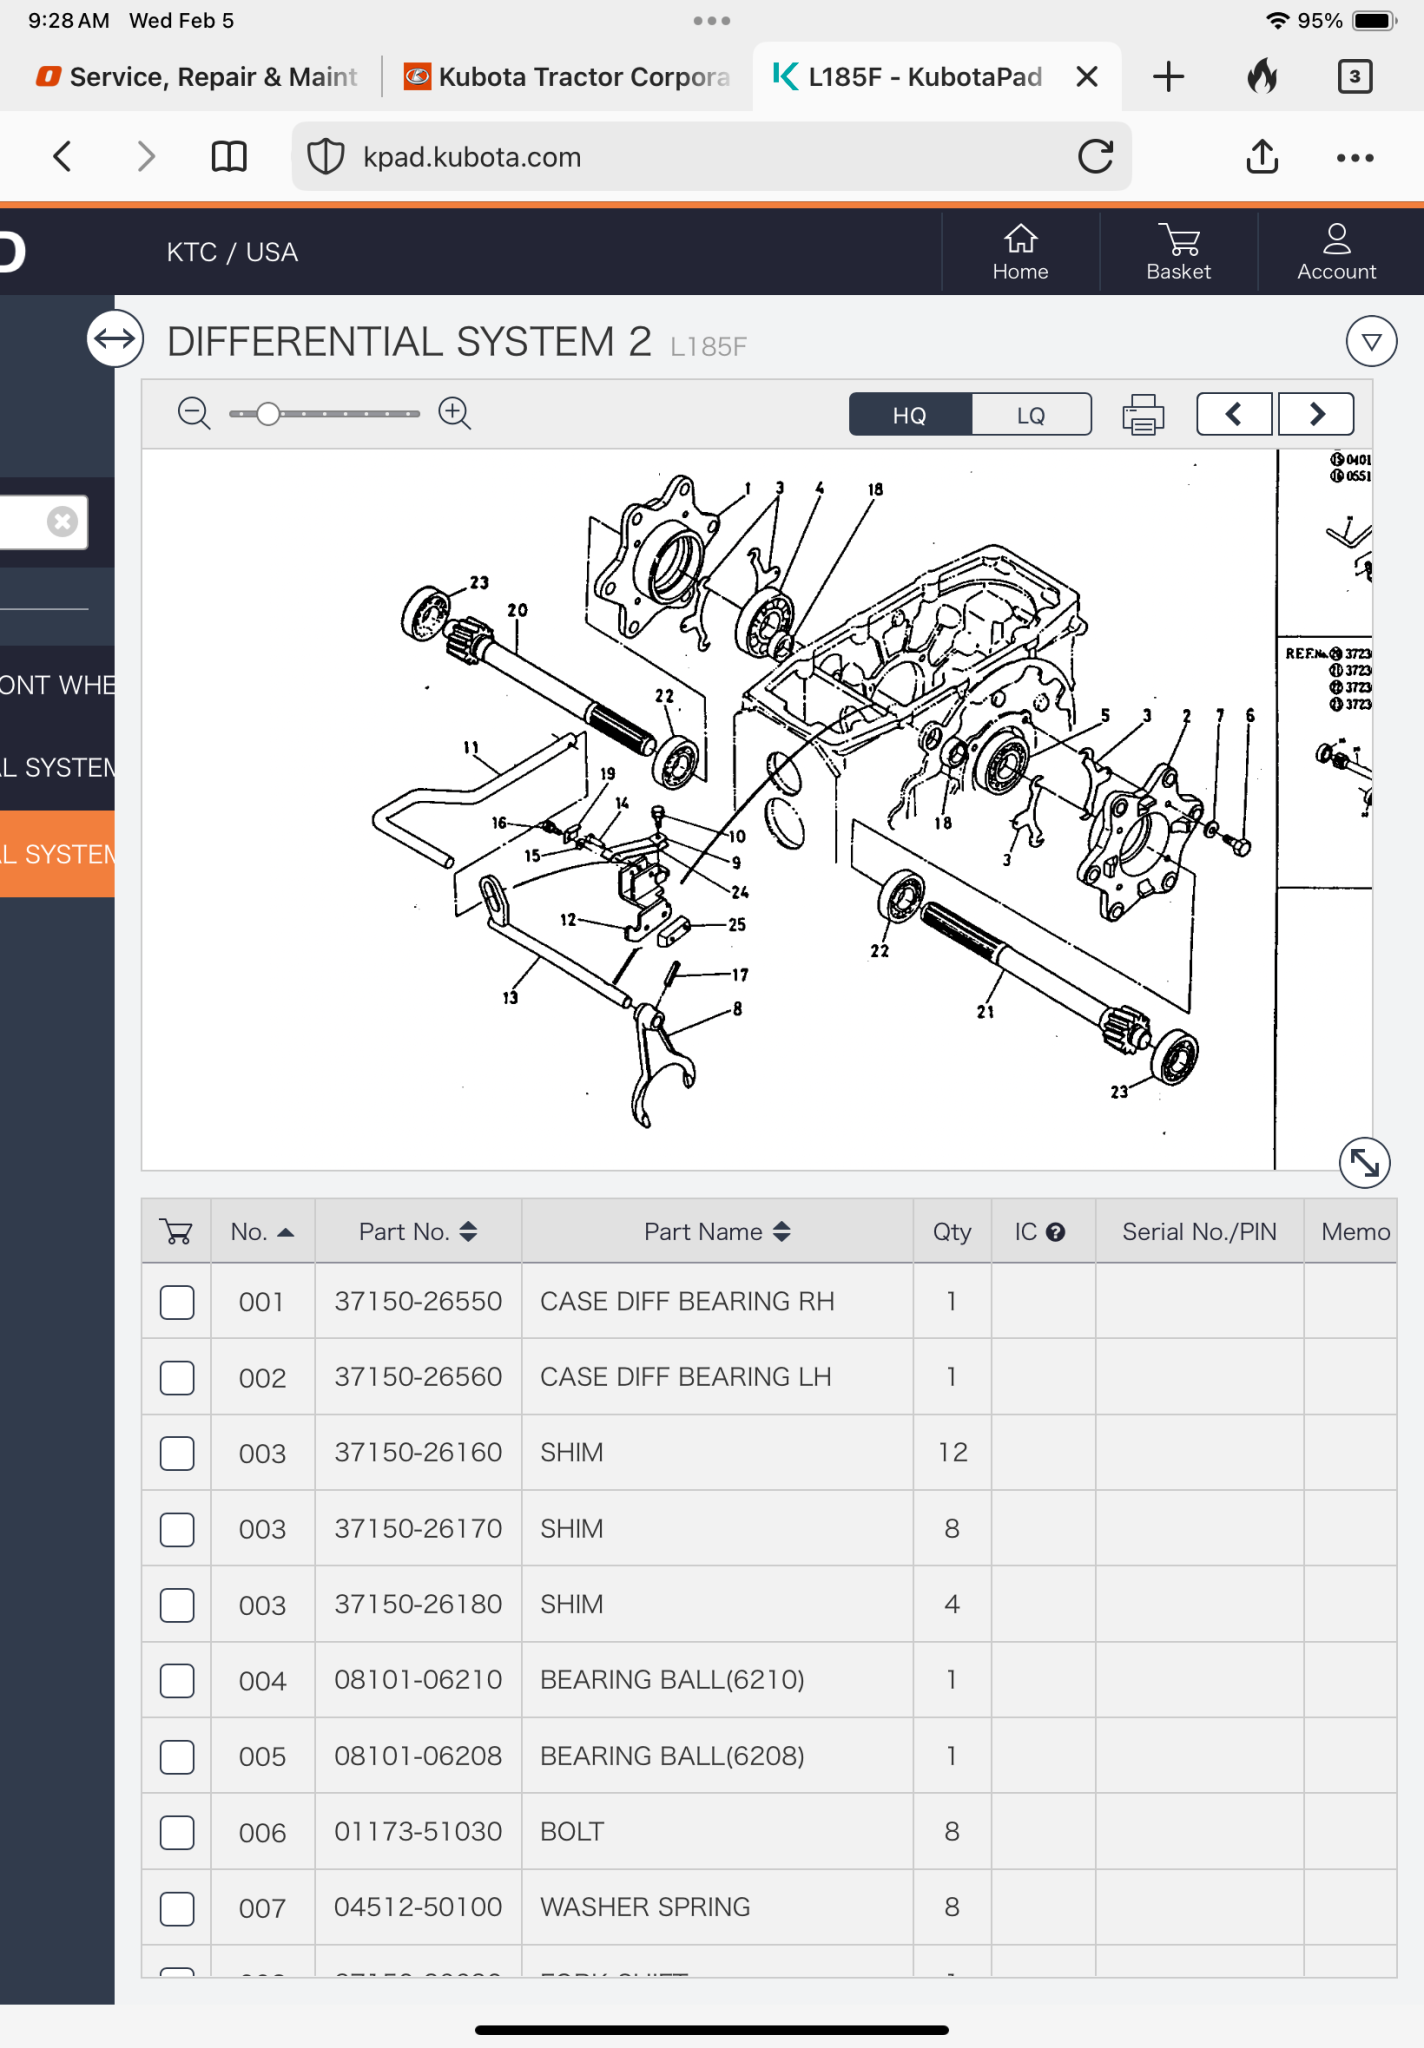Zoom out the parts diagram
1424x2048 pixels.
click(x=194, y=413)
